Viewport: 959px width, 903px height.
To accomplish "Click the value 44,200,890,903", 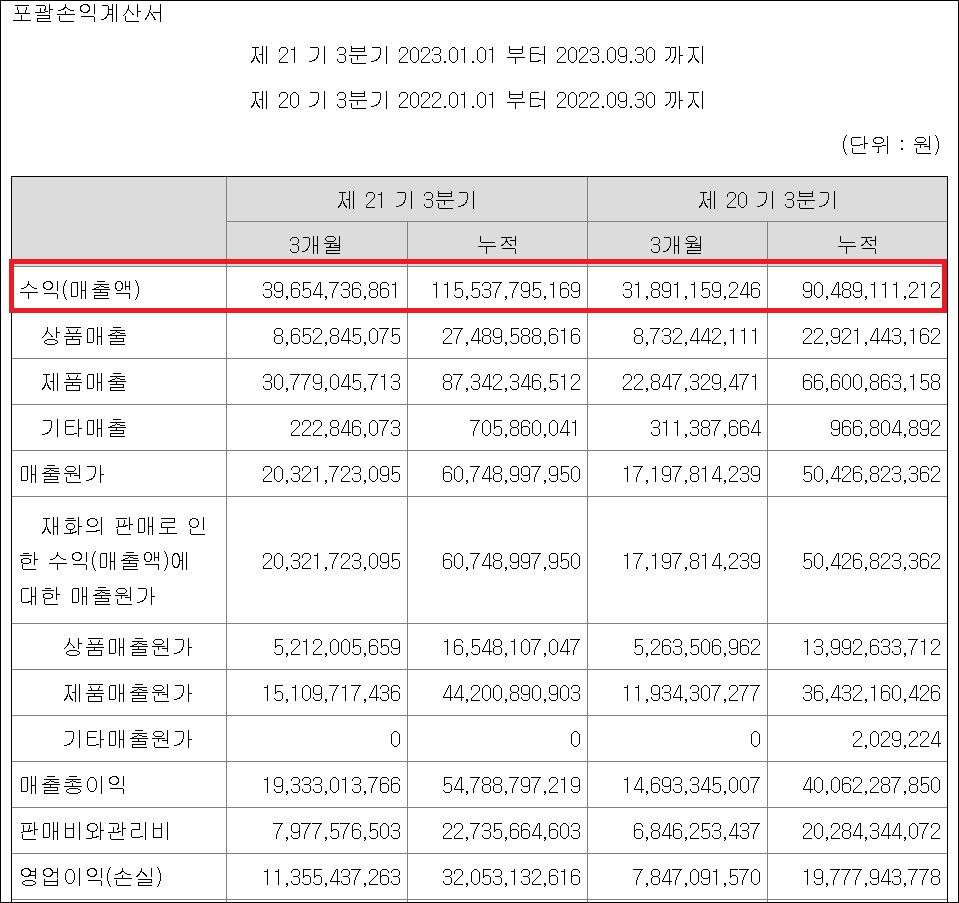I will [x=511, y=694].
